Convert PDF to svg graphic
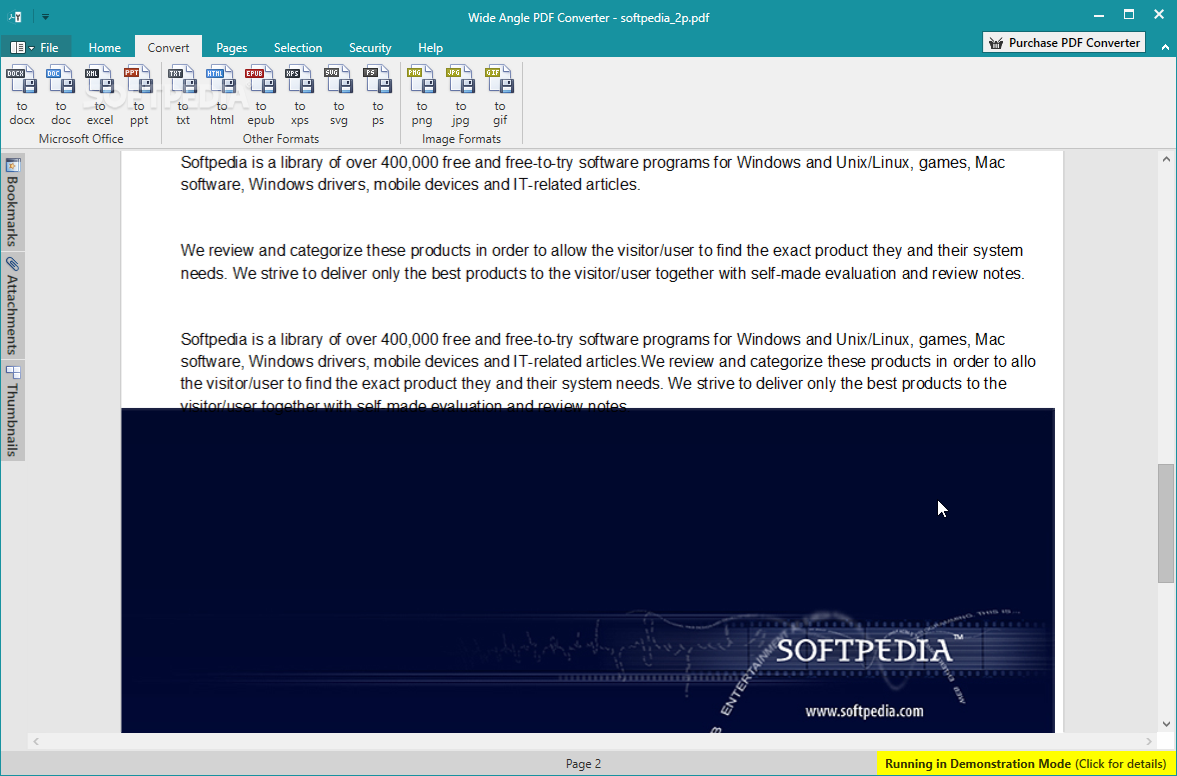This screenshot has width=1177, height=776. [339, 95]
